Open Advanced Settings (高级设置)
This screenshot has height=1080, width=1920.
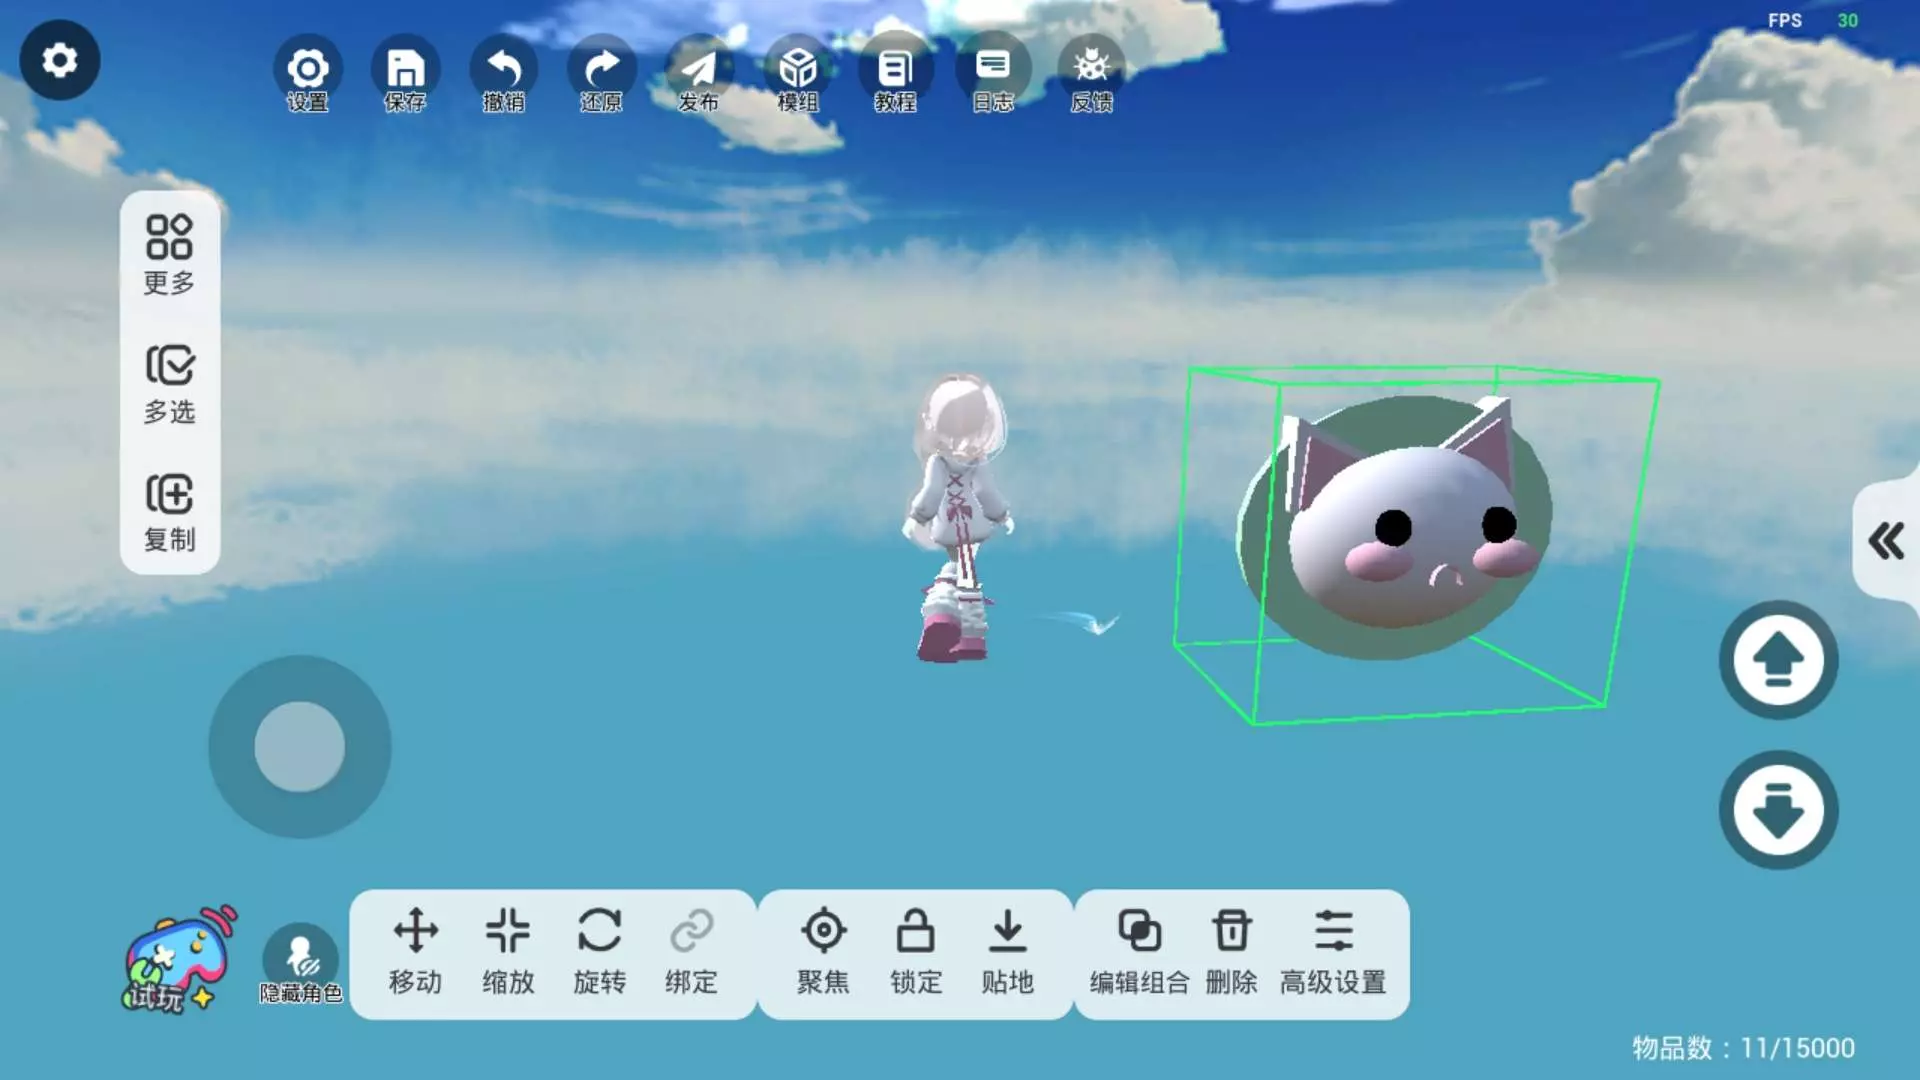[x=1333, y=951]
